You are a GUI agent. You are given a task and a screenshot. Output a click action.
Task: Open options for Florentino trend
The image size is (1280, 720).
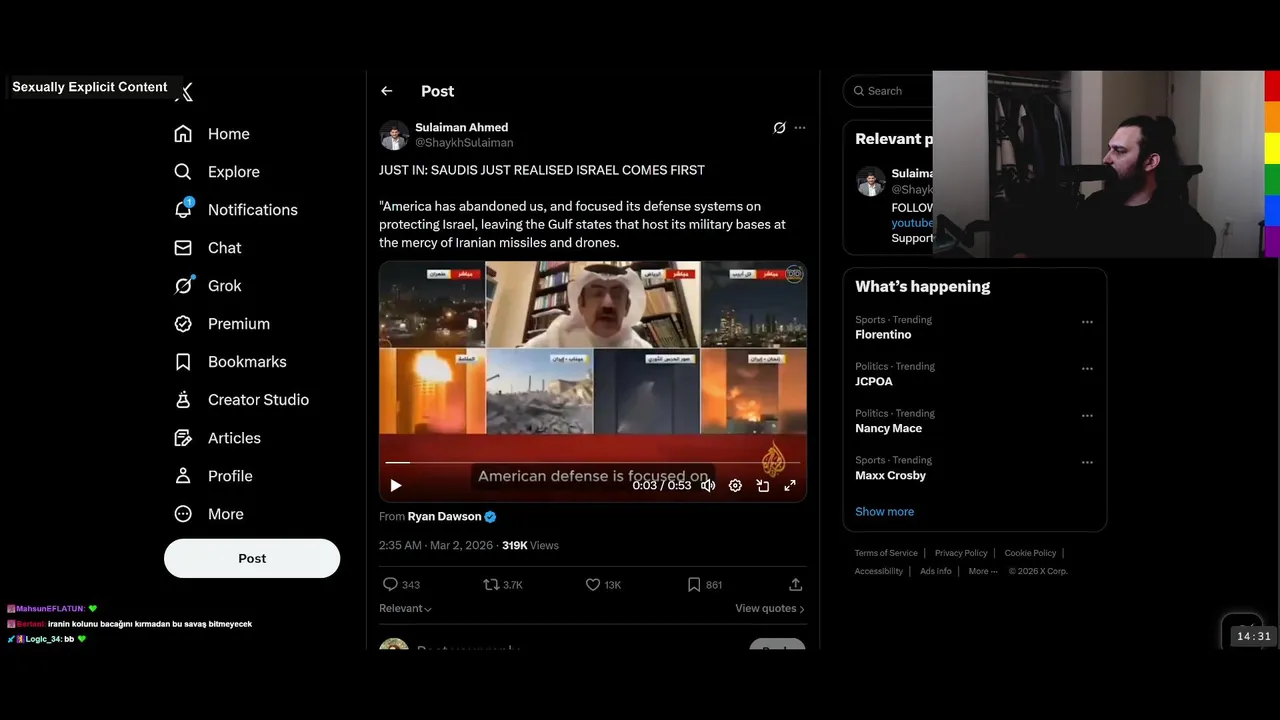point(1087,322)
